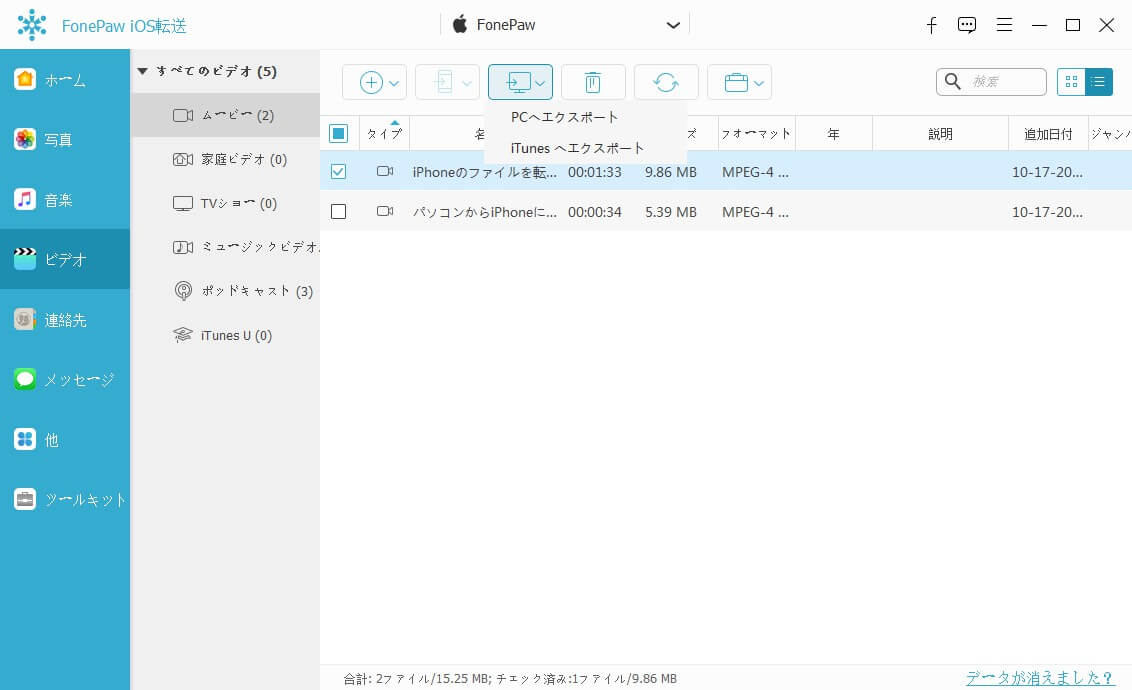Open the hamburger menu icon
1132x690 pixels.
pyautogui.click(x=1004, y=25)
